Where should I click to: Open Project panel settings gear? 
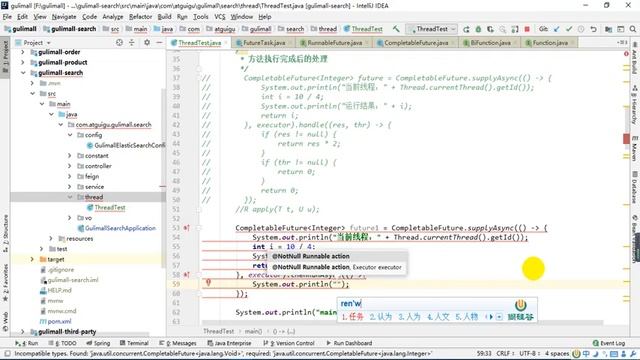tap(147, 42)
